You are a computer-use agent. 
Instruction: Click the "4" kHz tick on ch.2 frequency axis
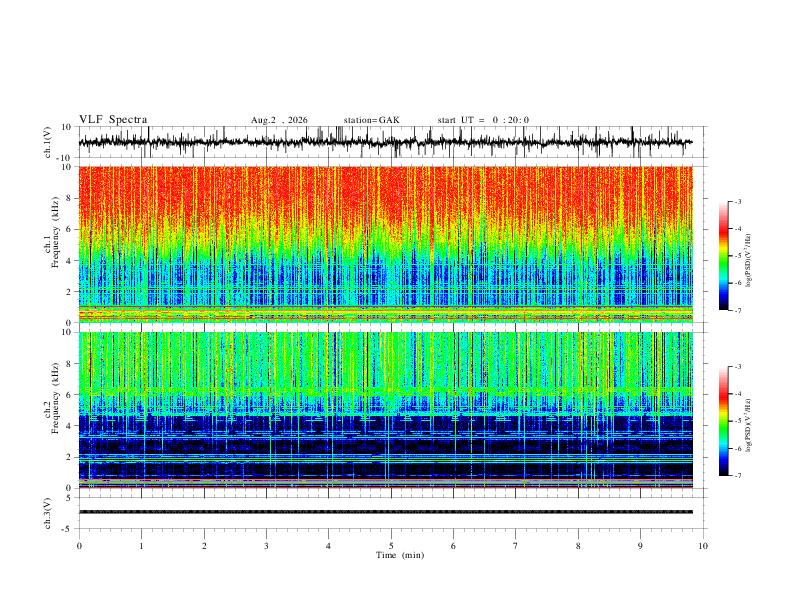point(70,426)
